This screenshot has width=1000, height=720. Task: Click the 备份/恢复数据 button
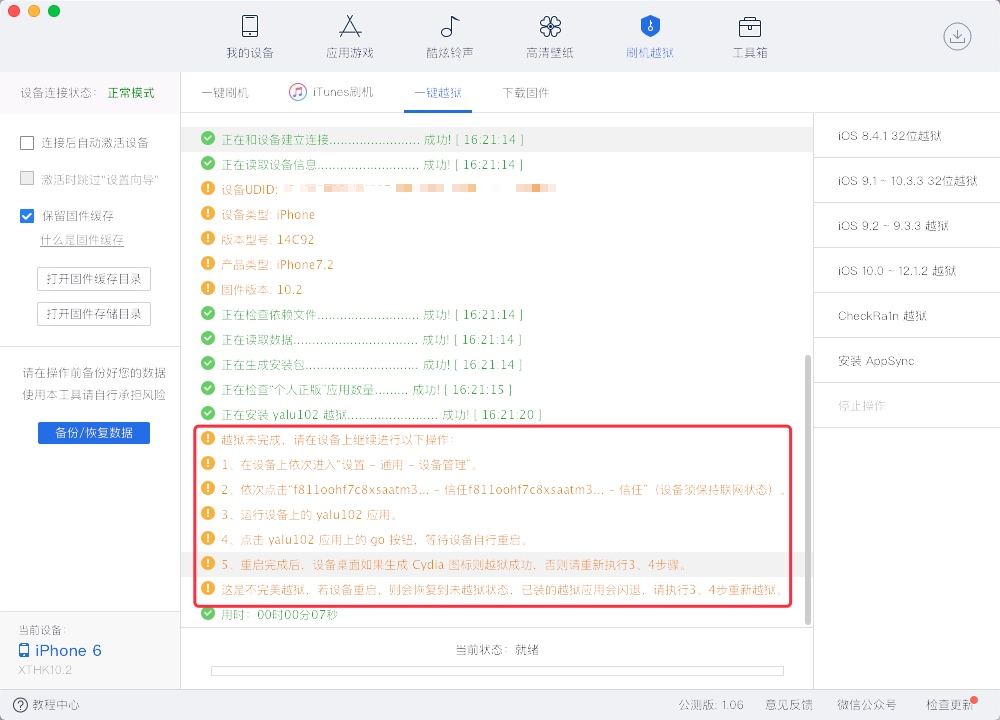pyautogui.click(x=94, y=433)
